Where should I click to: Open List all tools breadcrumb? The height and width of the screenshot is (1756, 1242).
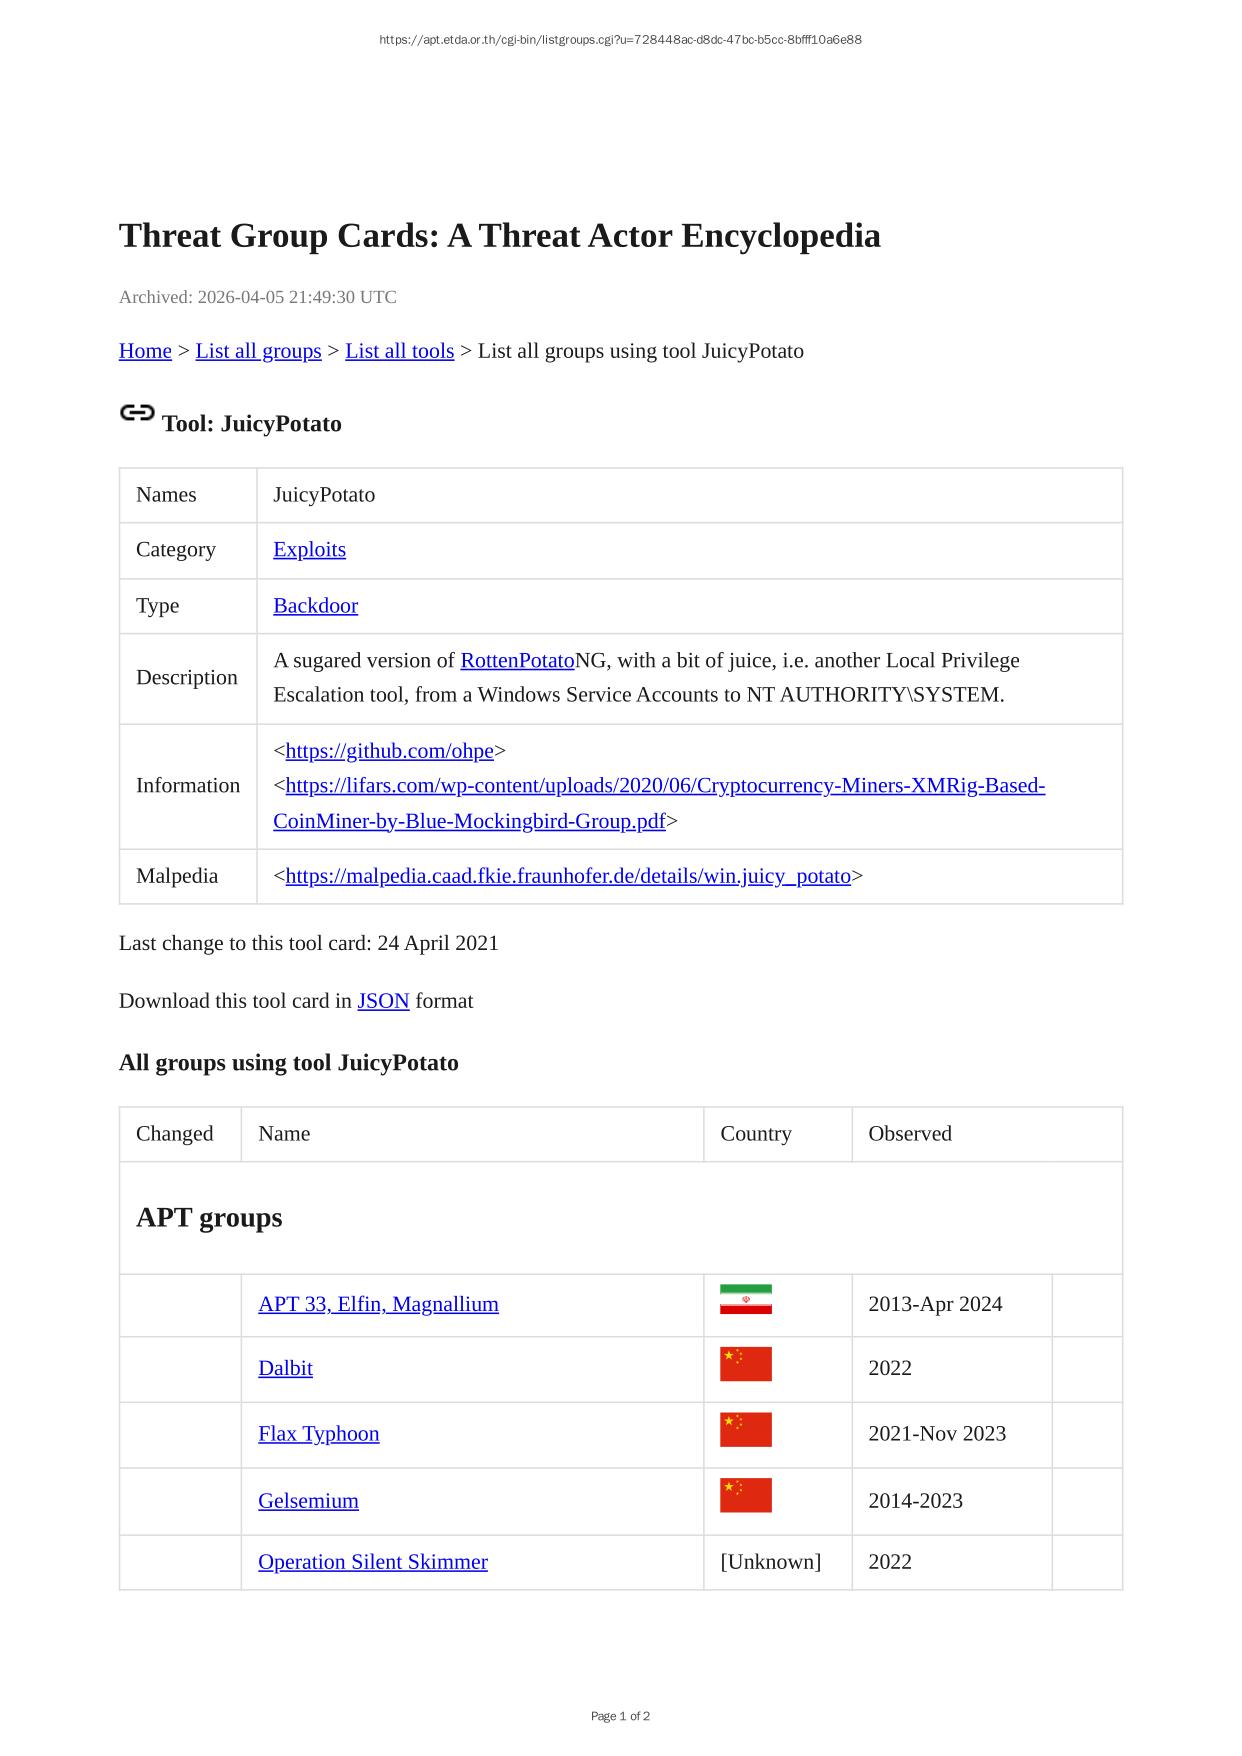(x=399, y=351)
